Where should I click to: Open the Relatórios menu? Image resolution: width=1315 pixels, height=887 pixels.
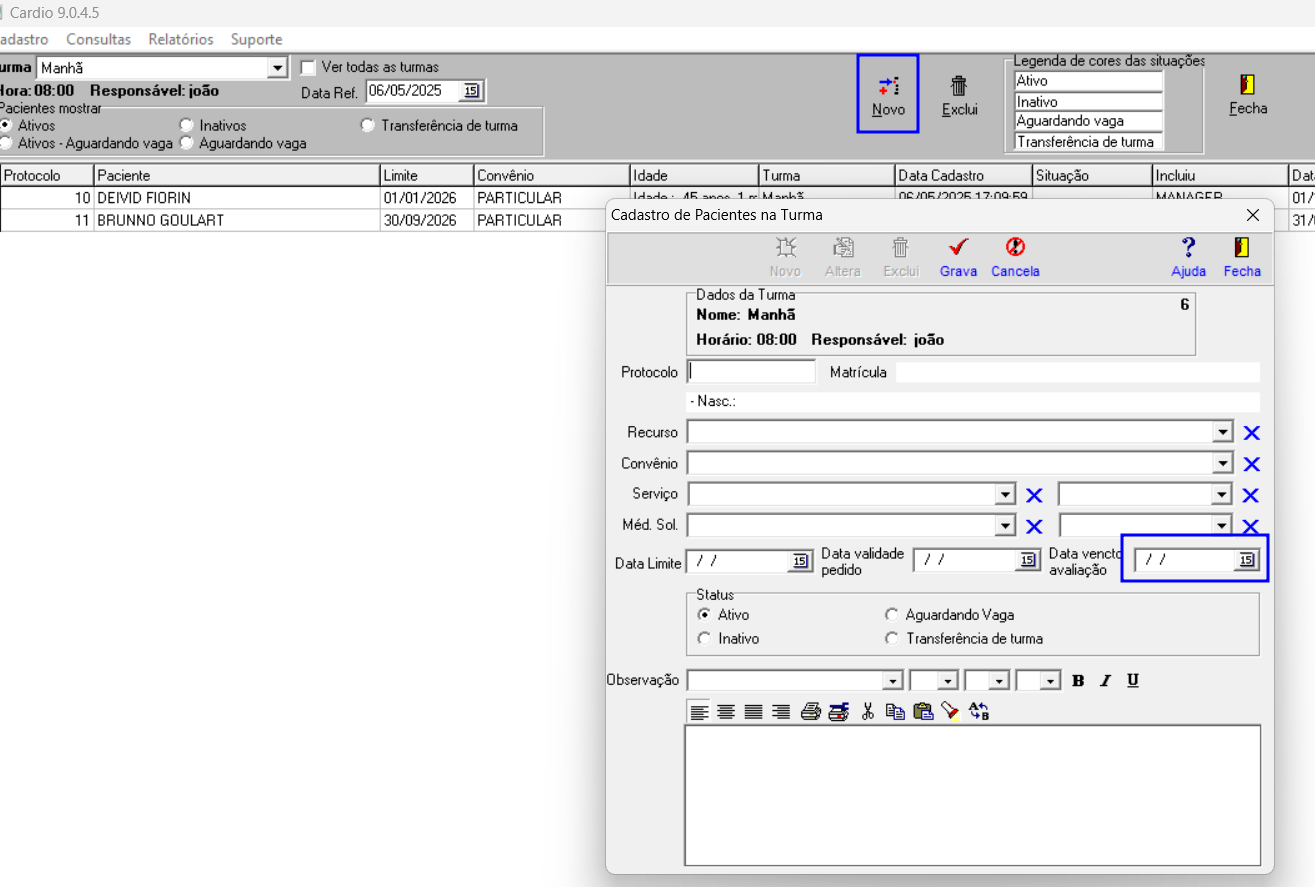click(x=181, y=39)
